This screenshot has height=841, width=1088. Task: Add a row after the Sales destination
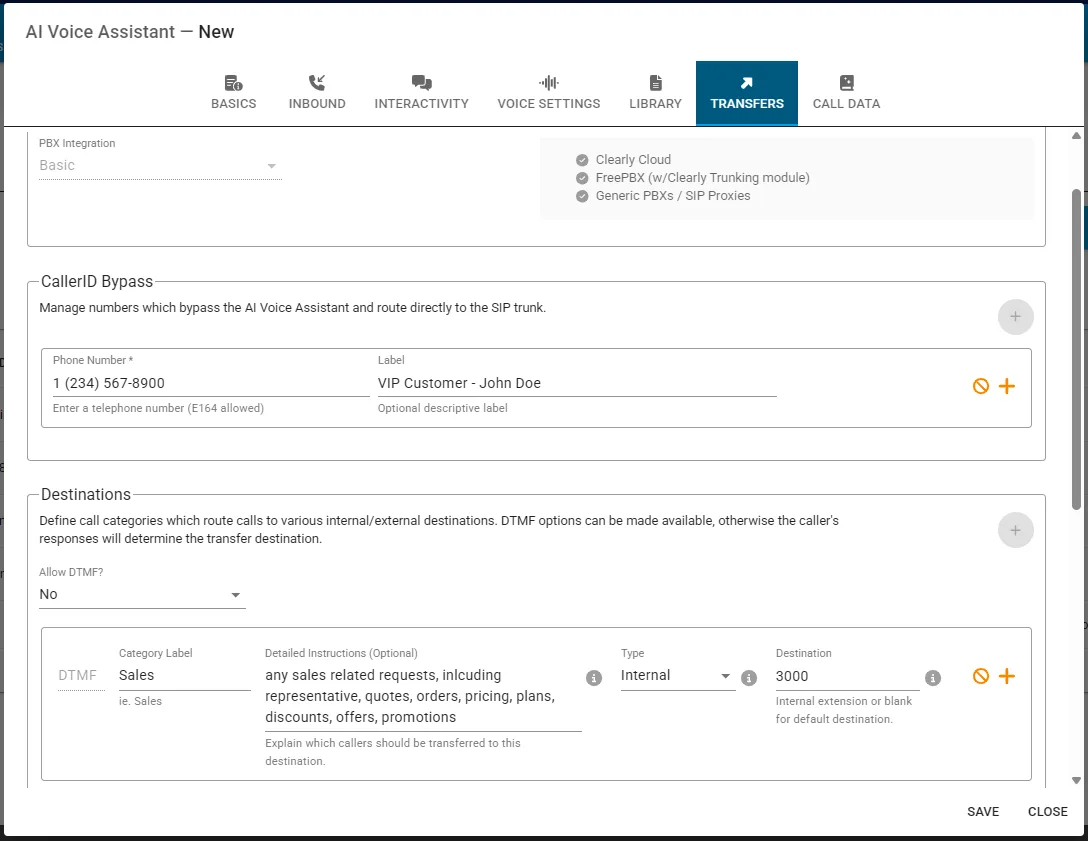(1007, 676)
